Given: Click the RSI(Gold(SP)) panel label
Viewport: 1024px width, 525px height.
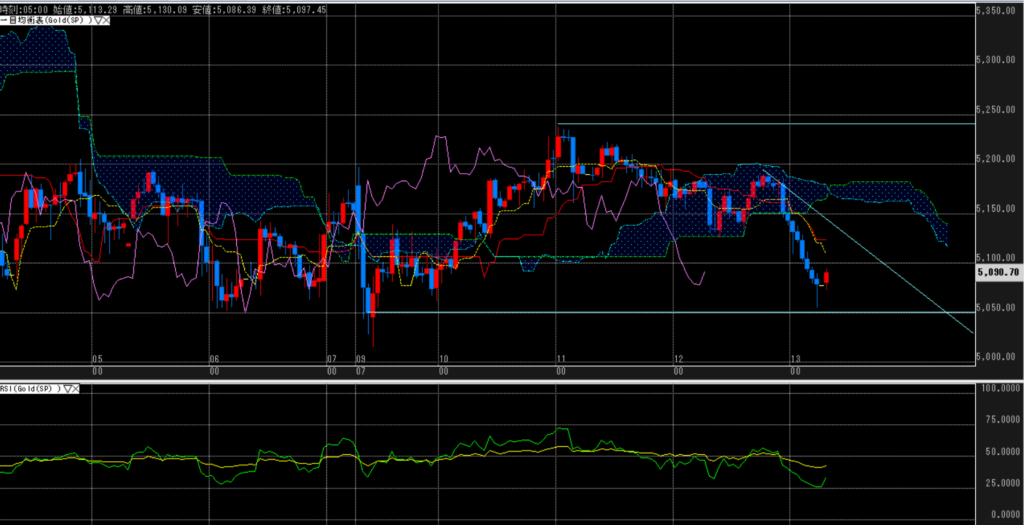Looking at the screenshot, I should coord(32,388).
